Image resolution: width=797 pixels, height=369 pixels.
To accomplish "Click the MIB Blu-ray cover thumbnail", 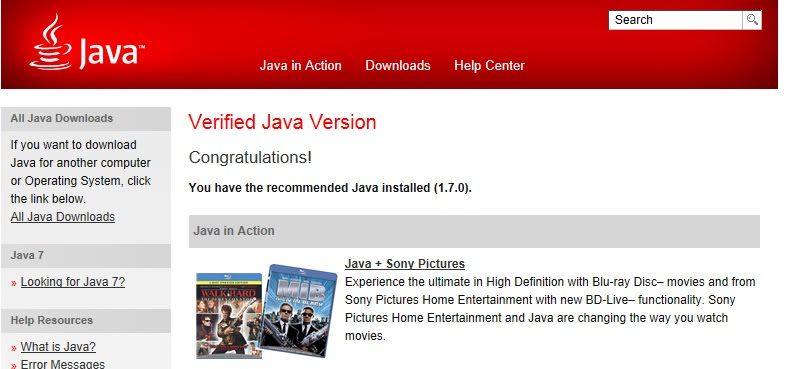I will click(298, 310).
